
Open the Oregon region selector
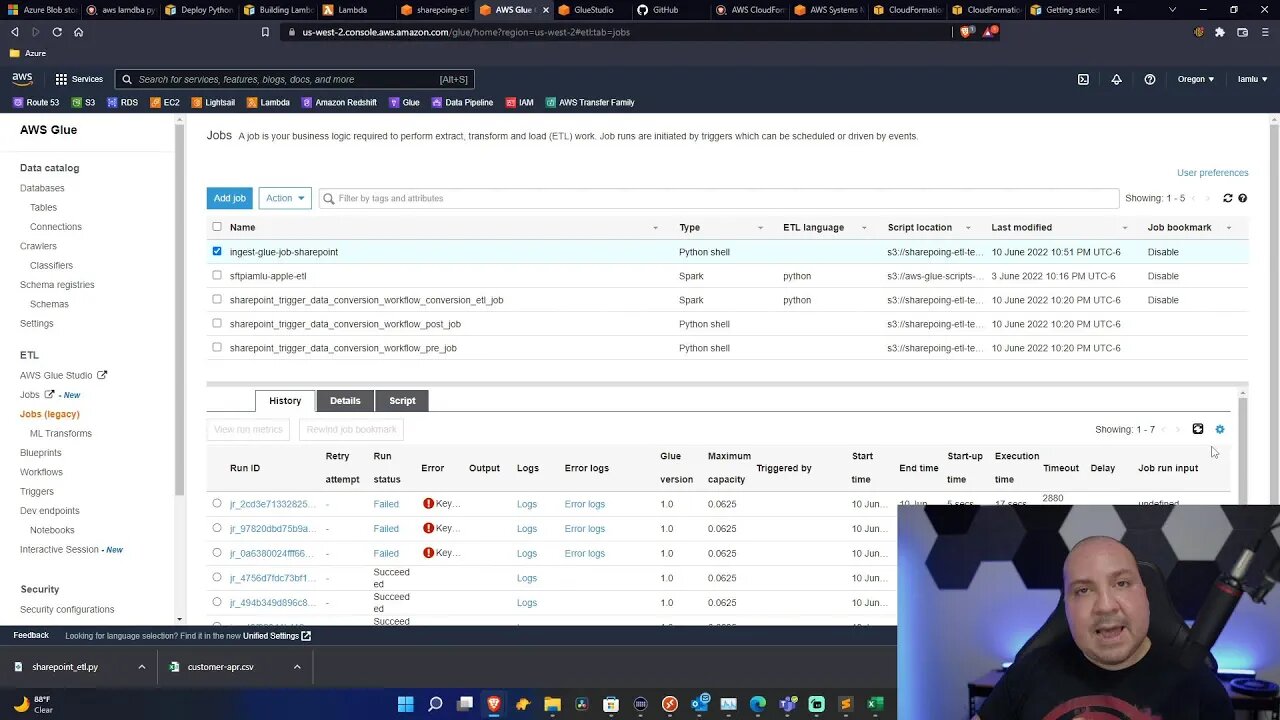(1196, 79)
